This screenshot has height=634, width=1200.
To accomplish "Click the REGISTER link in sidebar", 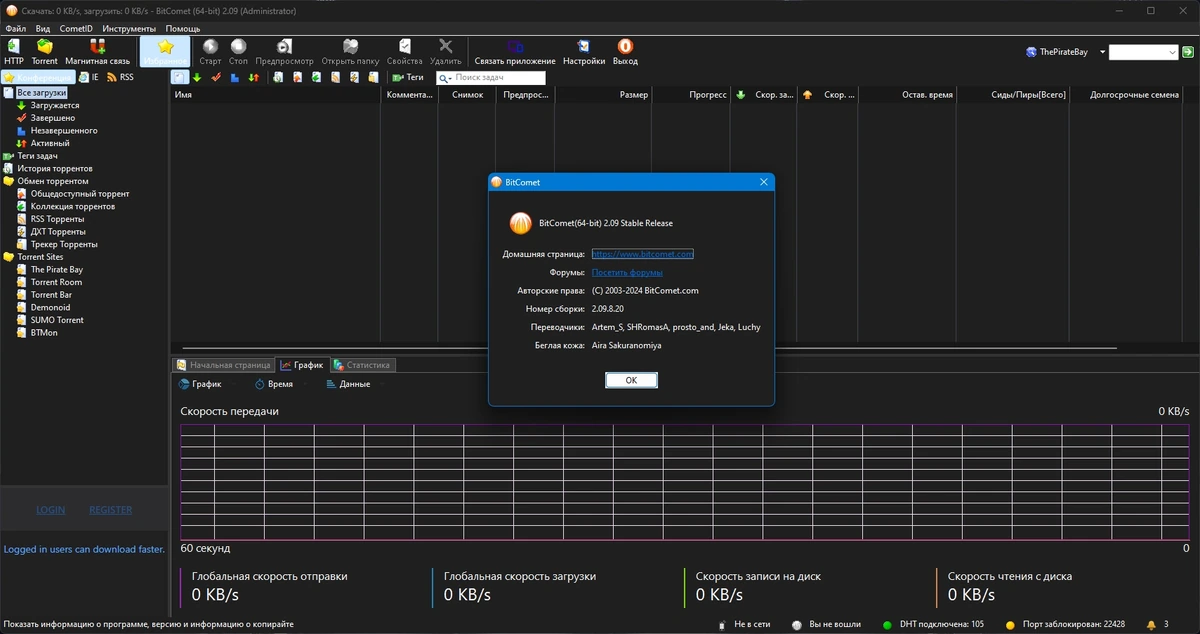I will point(111,510).
